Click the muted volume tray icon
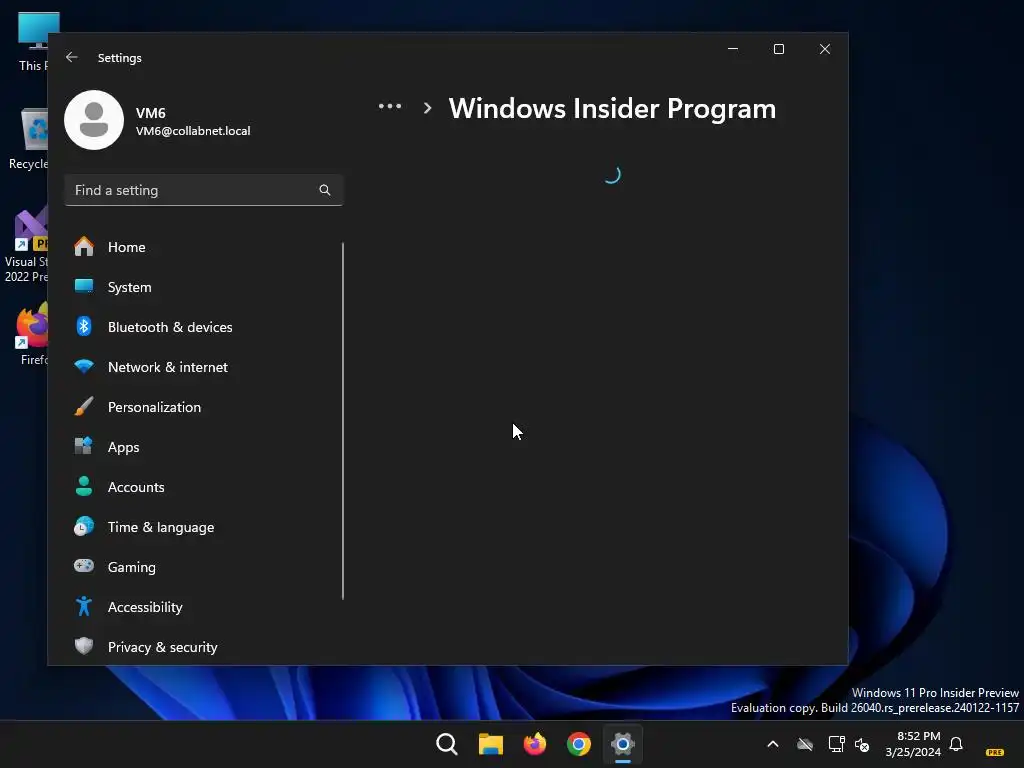 click(862, 744)
